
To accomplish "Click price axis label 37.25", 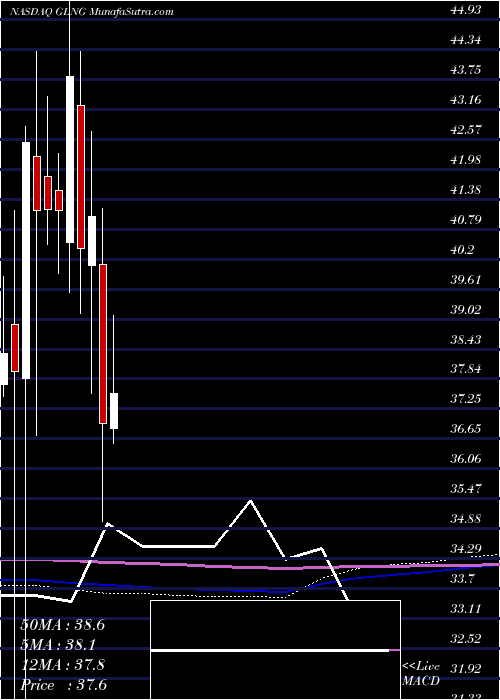I will pyautogui.click(x=465, y=399).
